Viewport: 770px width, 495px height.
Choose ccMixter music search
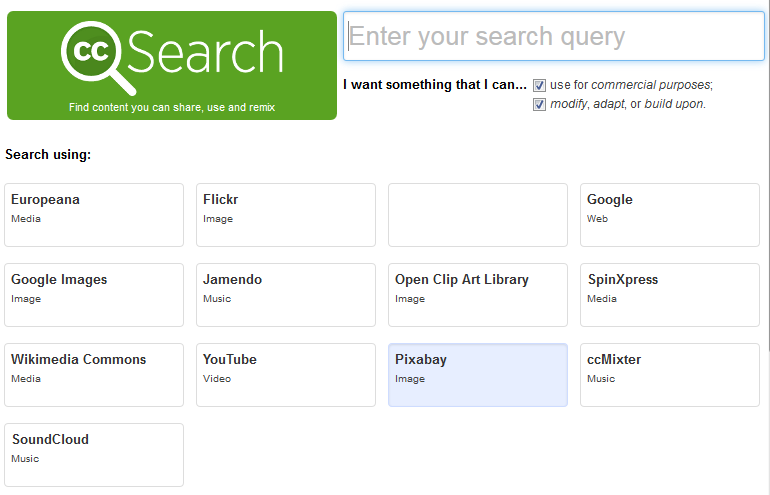(x=670, y=375)
